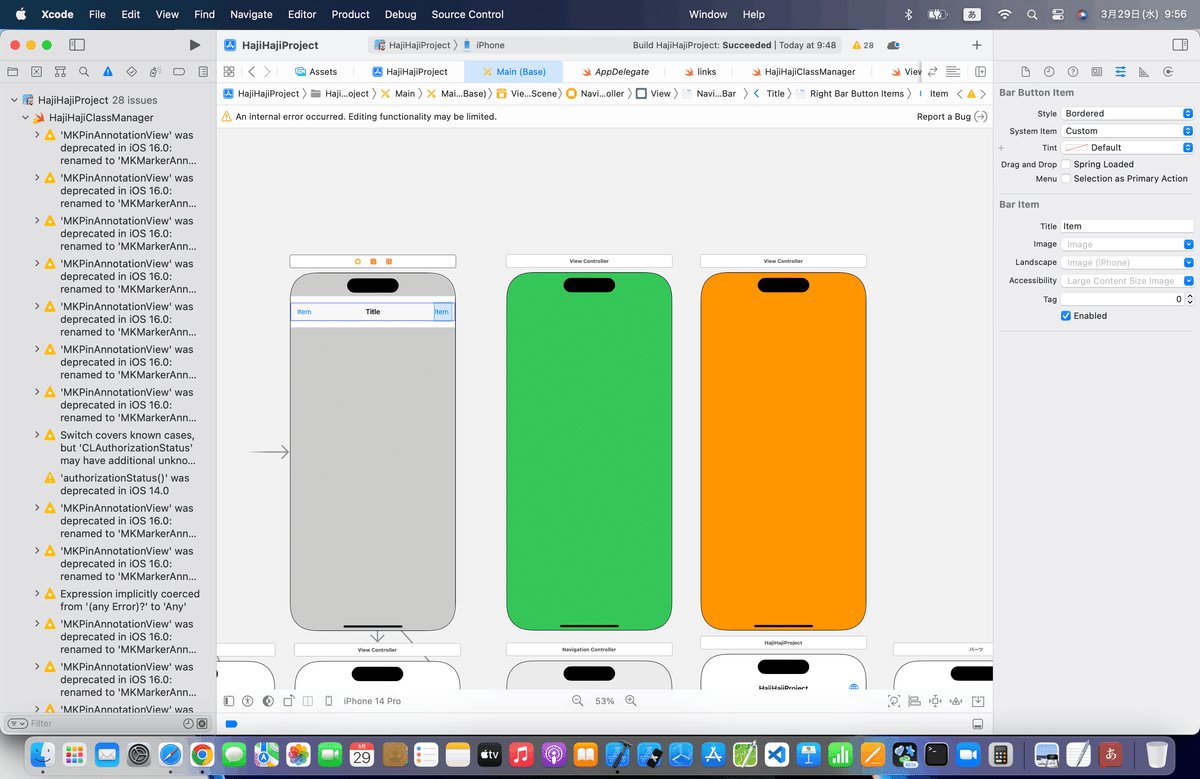Open the Find navigator magnifier icon
Image resolution: width=1200 pixels, height=779 pixels.
click(84, 72)
